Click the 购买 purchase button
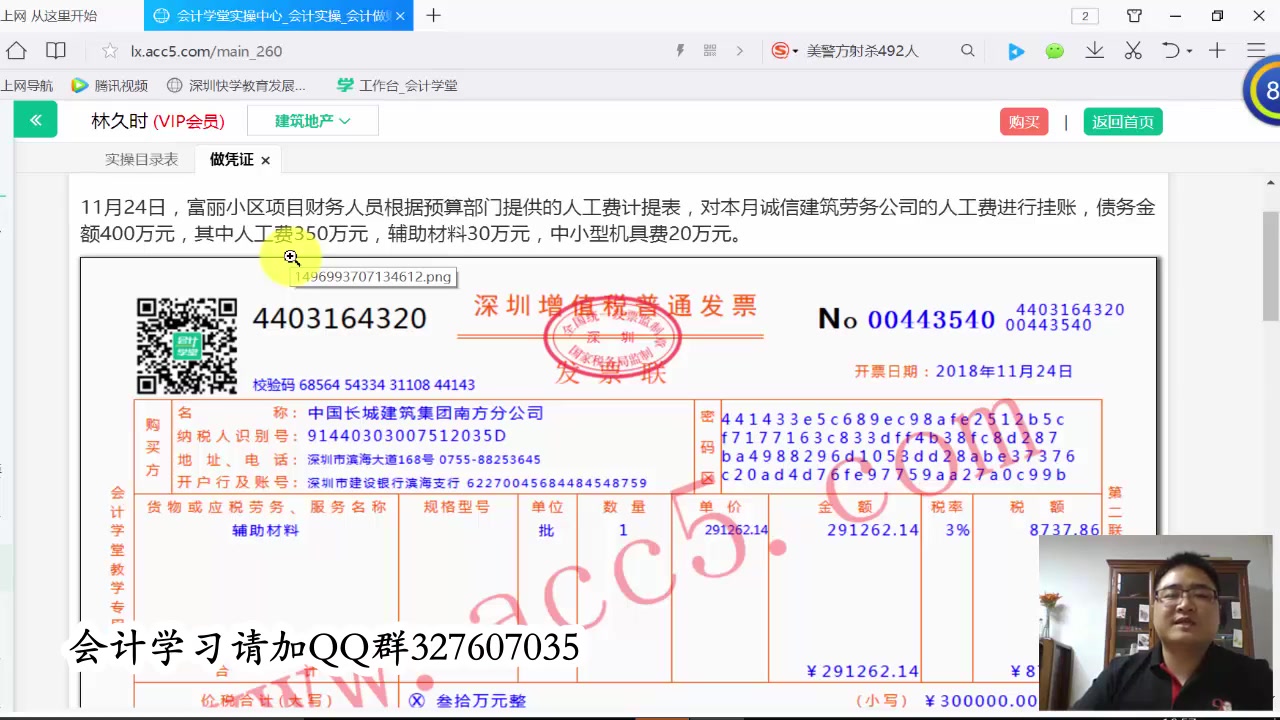Screen dimensions: 1280x720 pos(1023,121)
